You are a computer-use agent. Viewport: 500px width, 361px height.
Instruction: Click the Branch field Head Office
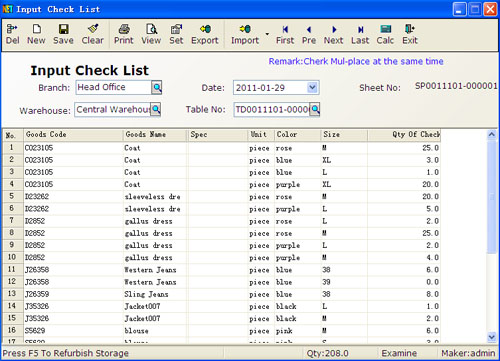(x=113, y=87)
